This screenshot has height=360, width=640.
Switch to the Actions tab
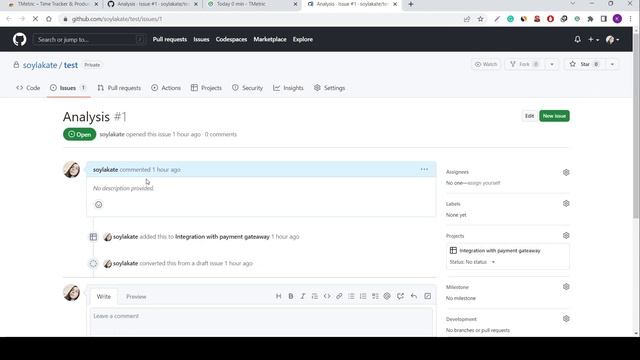(x=166, y=88)
